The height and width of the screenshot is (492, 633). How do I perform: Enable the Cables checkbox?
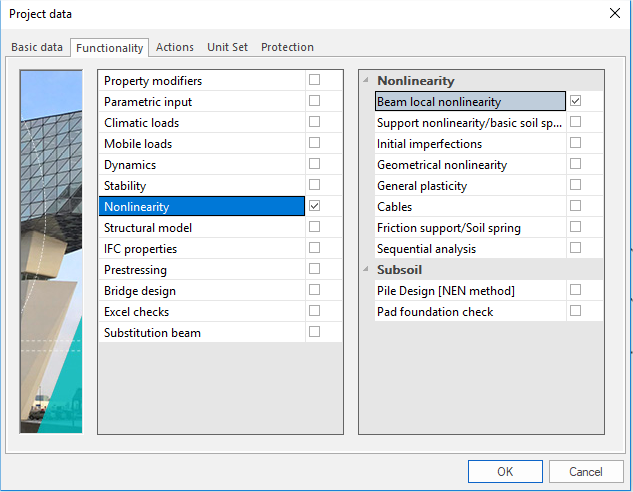point(575,206)
